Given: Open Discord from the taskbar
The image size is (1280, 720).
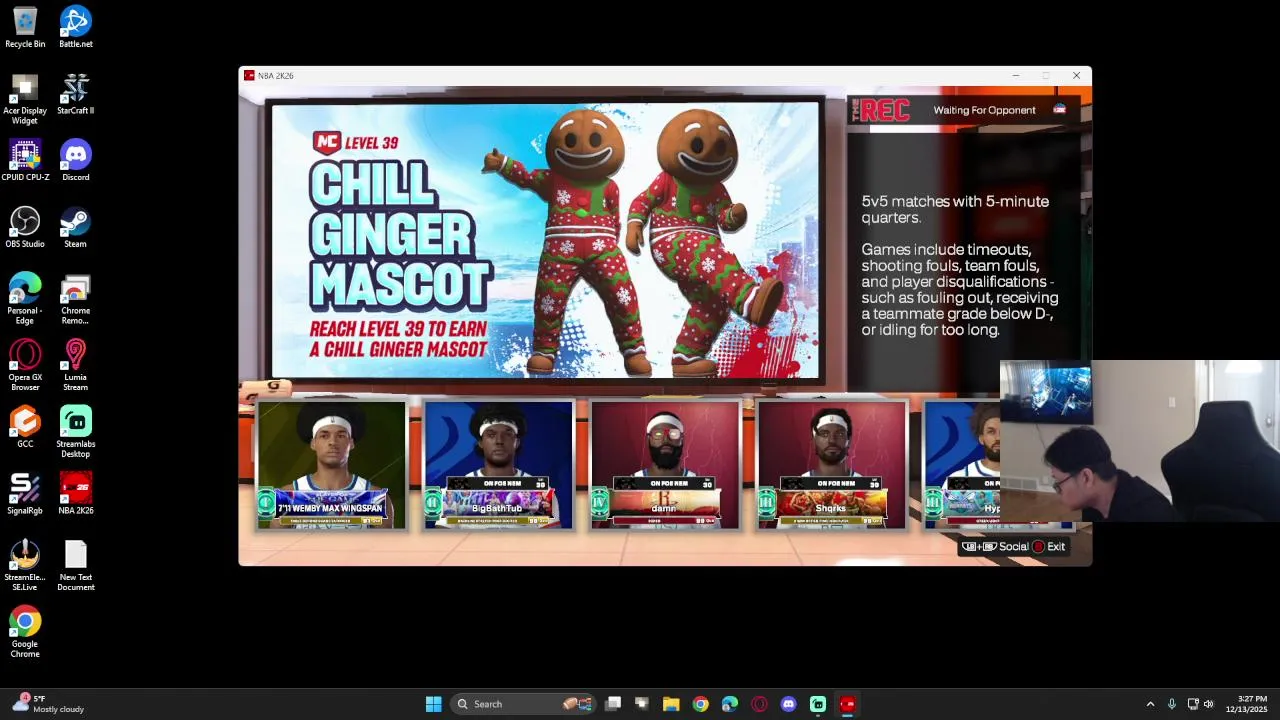Looking at the screenshot, I should coord(788,704).
